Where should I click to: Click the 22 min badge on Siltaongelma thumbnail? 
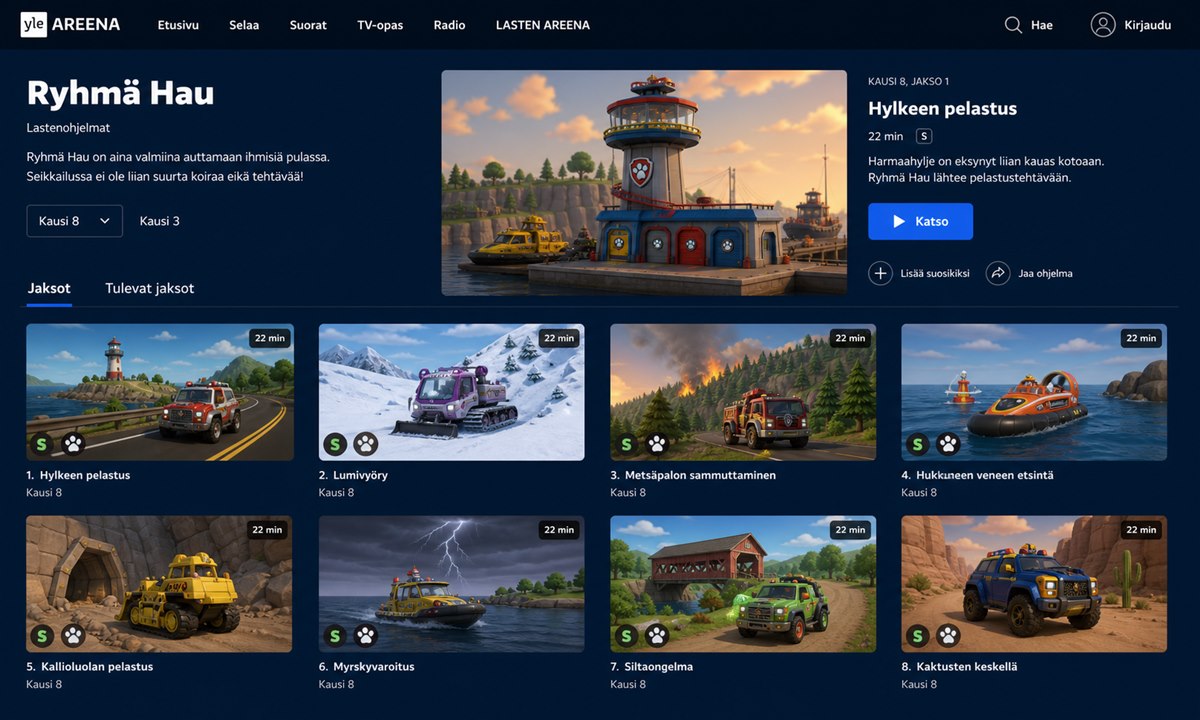point(850,530)
